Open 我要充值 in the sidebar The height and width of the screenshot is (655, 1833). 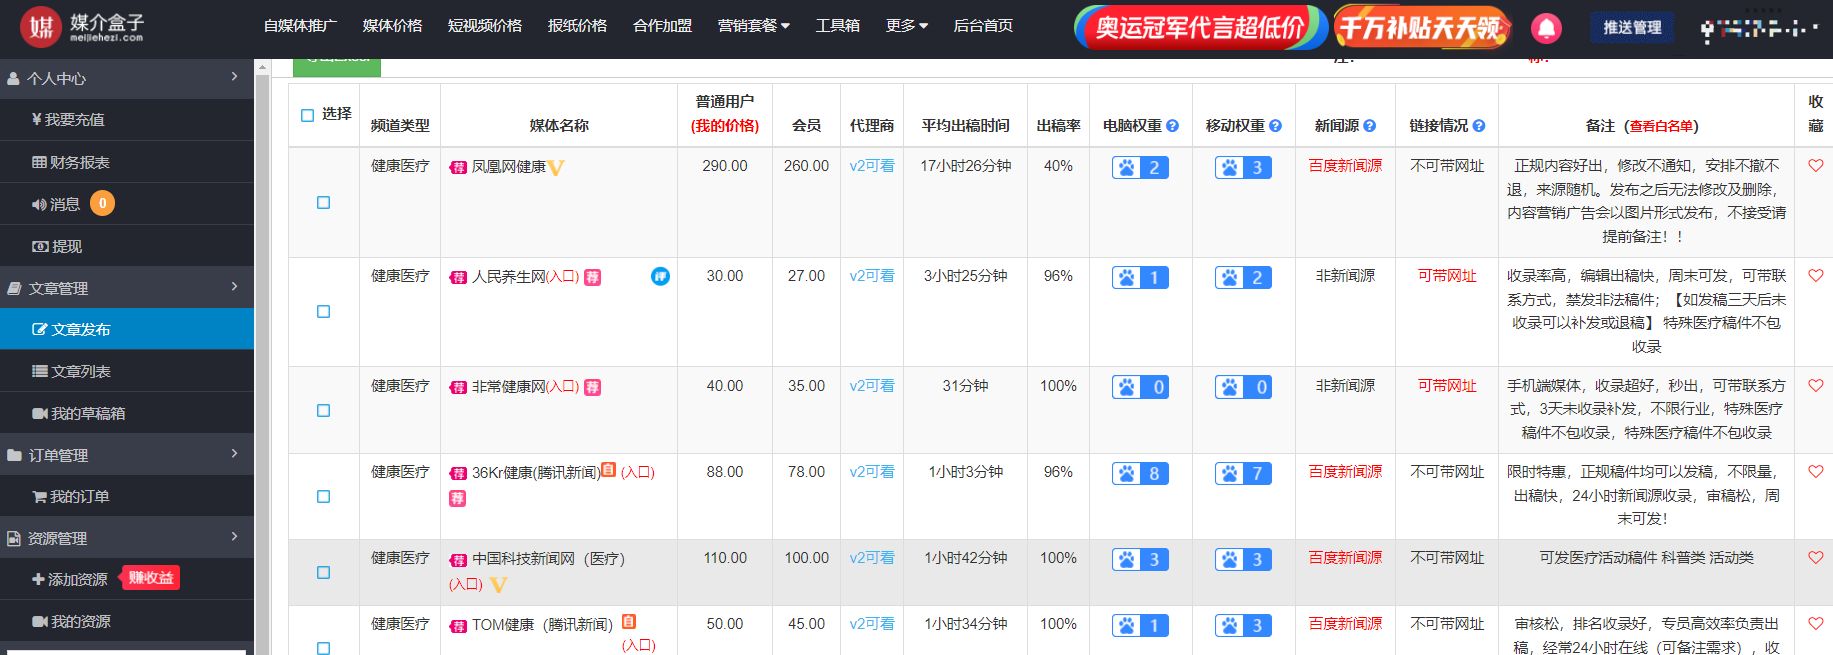127,119
